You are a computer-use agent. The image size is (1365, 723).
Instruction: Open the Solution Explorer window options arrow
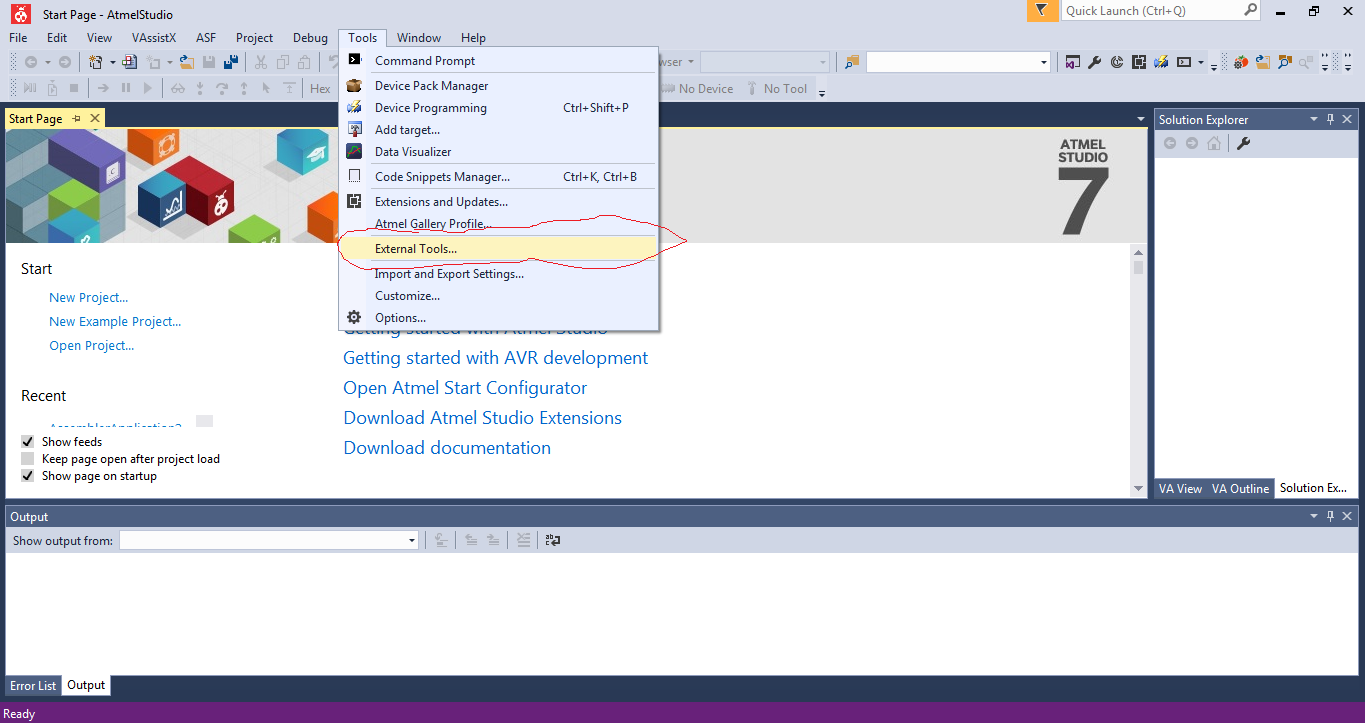pyautogui.click(x=1314, y=119)
